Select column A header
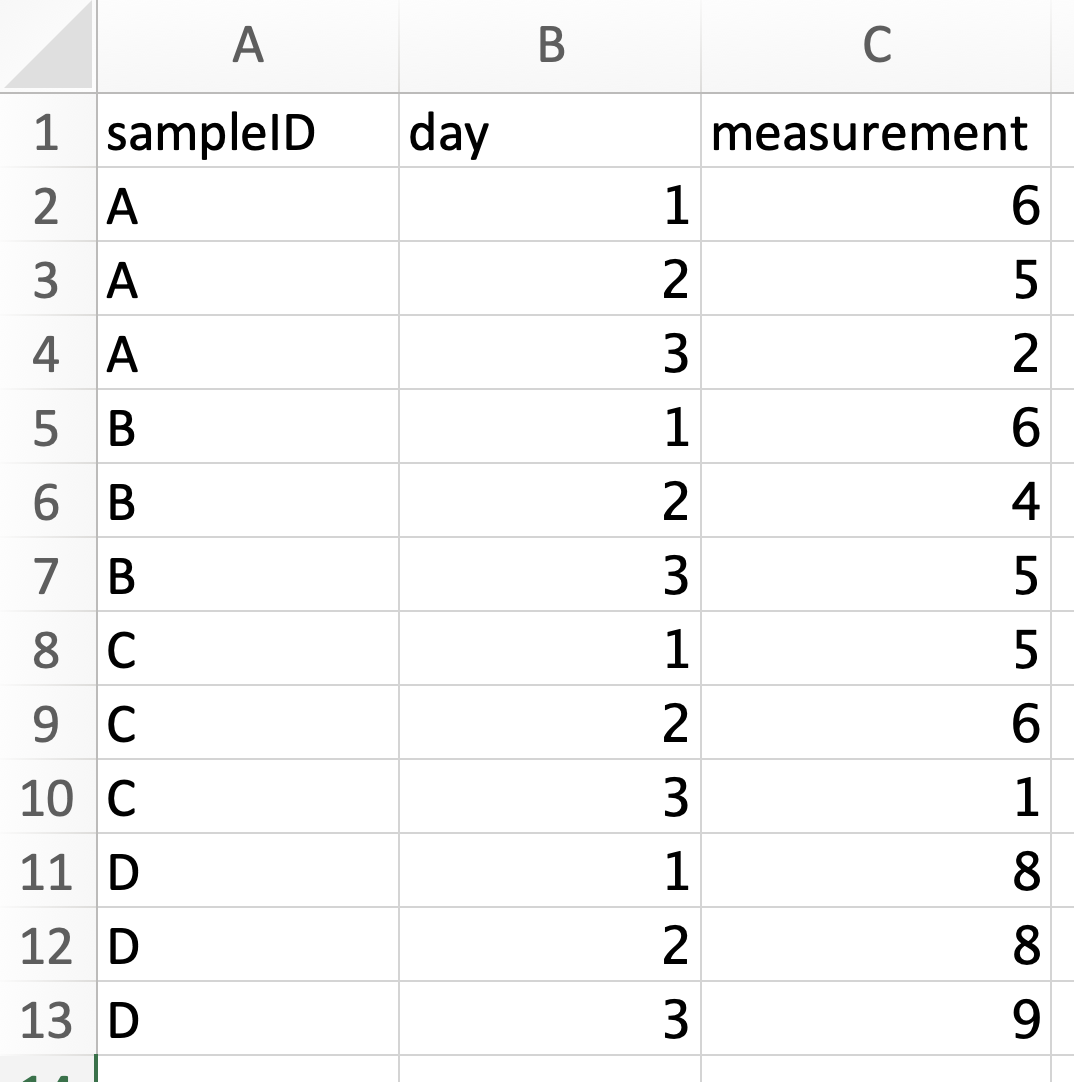 coord(247,47)
